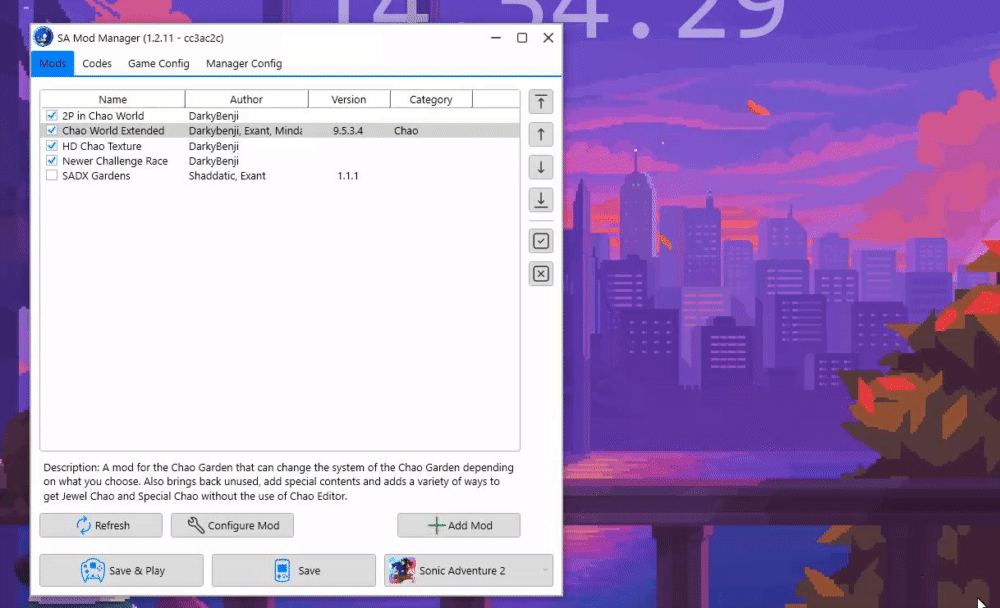Deselect all mods with the X button
The image size is (1000, 608).
541,274
